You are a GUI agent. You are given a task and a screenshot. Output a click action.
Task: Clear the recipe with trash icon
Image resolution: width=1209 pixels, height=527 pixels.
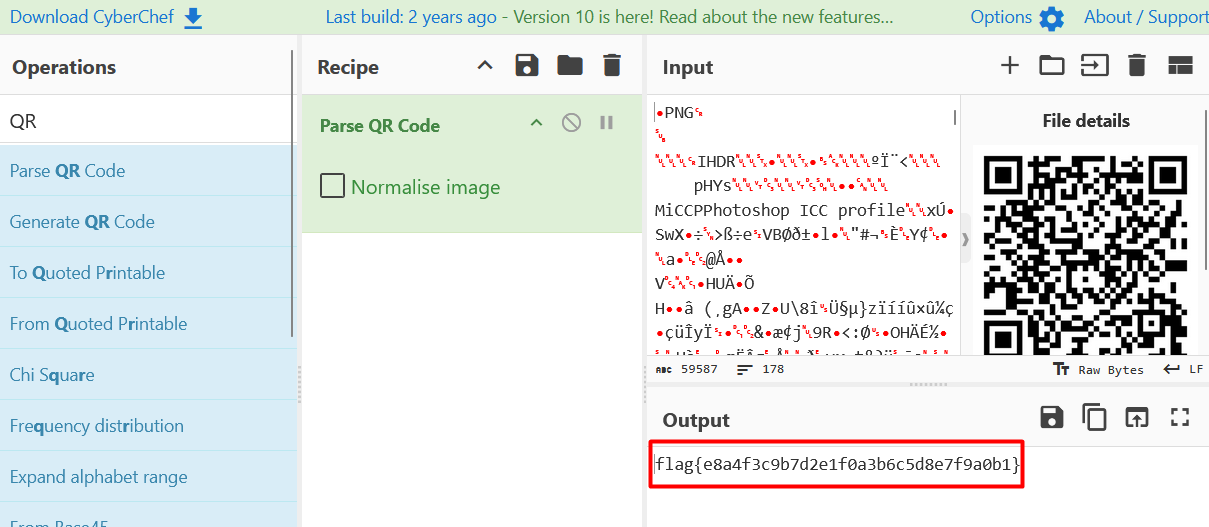click(x=612, y=66)
